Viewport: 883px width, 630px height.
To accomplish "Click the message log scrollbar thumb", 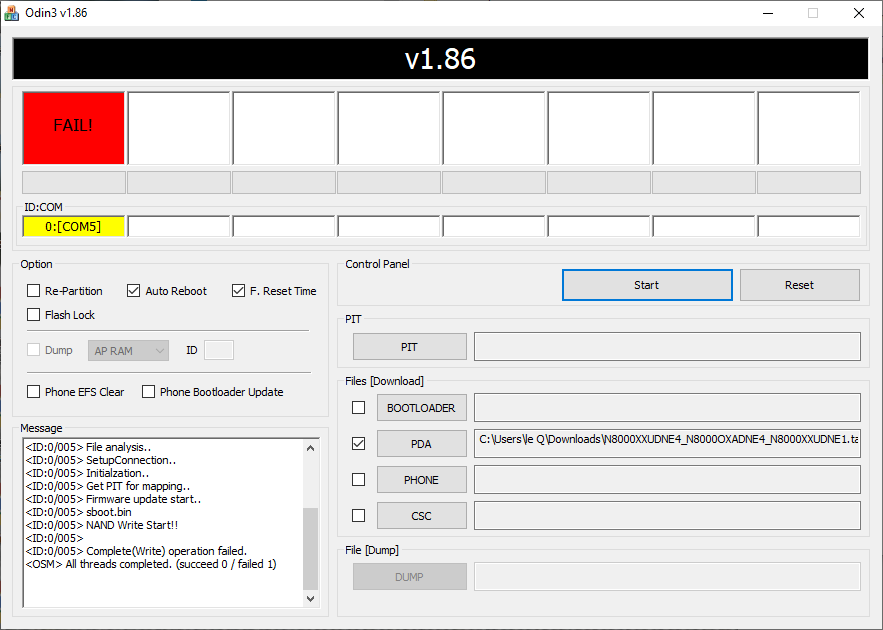I will pos(310,548).
